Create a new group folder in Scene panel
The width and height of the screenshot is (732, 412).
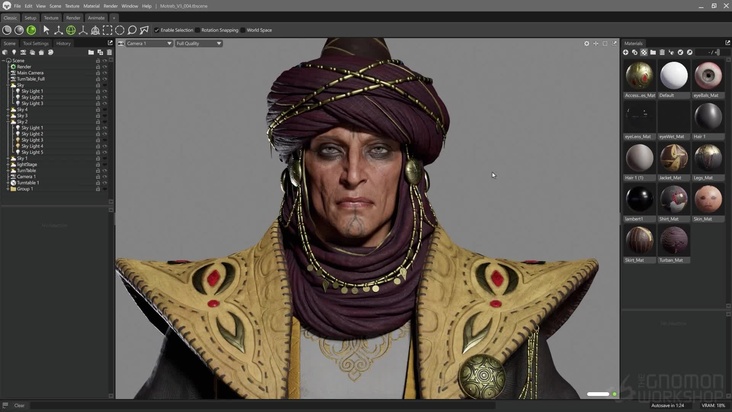tap(91, 52)
